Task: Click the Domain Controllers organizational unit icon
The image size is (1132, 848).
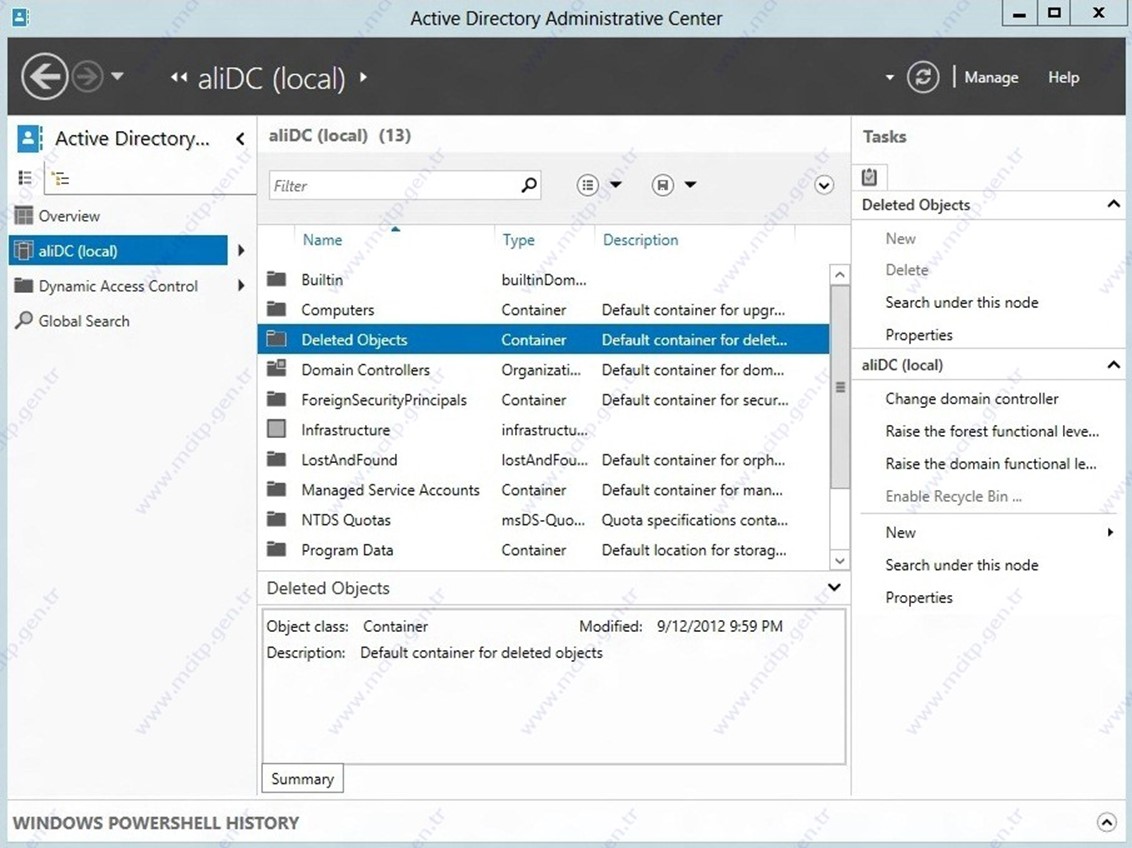Action: (277, 368)
